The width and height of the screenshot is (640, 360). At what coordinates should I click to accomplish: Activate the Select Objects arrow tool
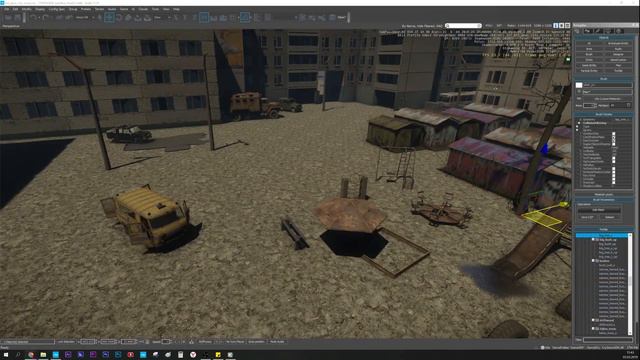100,18
